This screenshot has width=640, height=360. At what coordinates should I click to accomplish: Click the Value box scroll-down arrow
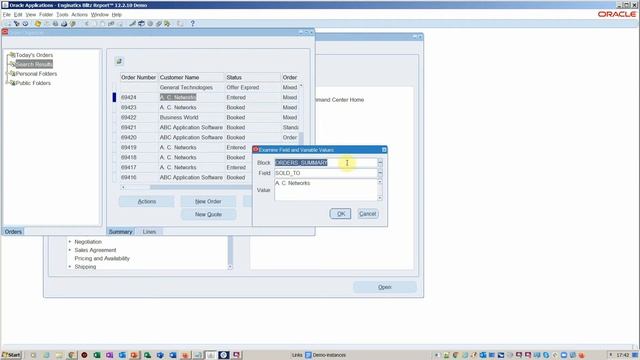click(380, 198)
